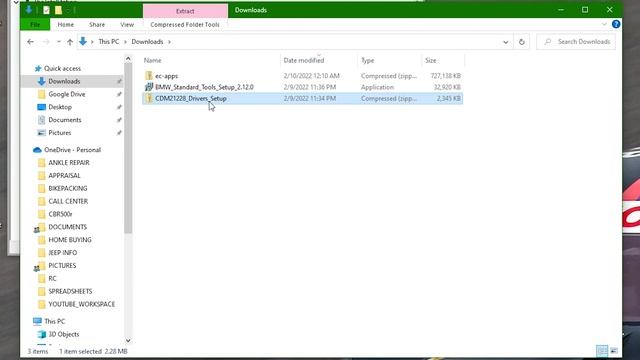Expand chevron between This PC and Downloads
The height and width of the screenshot is (360, 640).
tap(125, 42)
